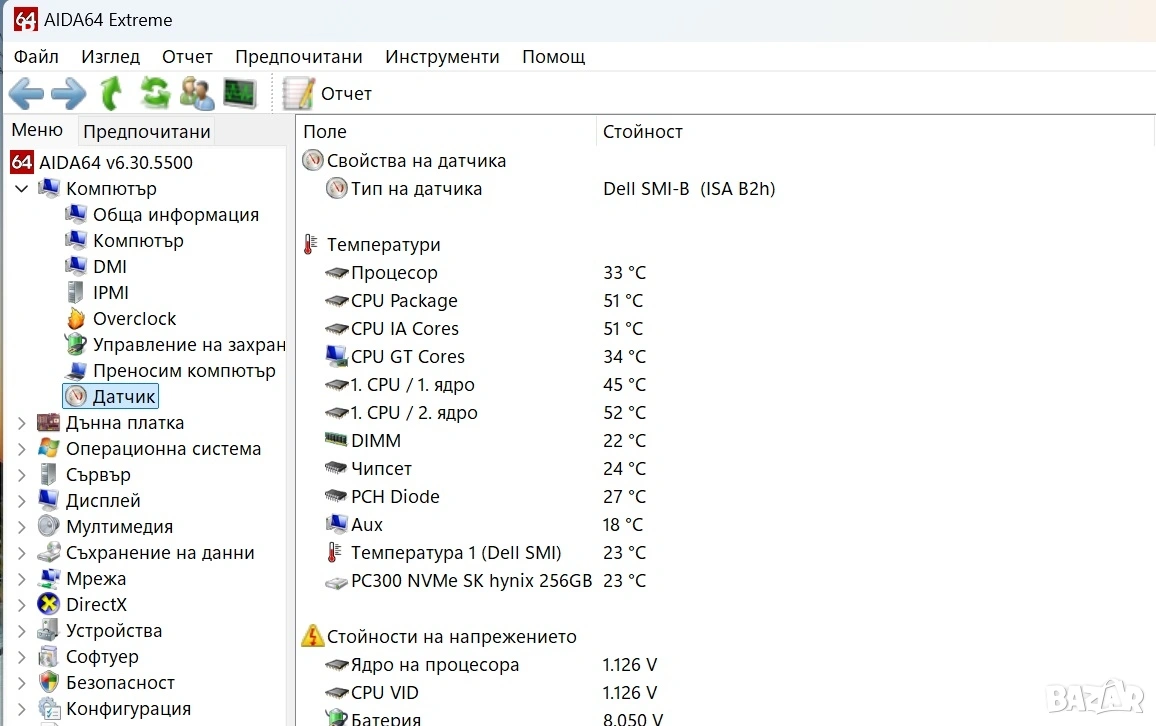Viewport: 1156px width, 726px height.
Task: Collapse the Компютър tree node
Action: click(x=21, y=189)
